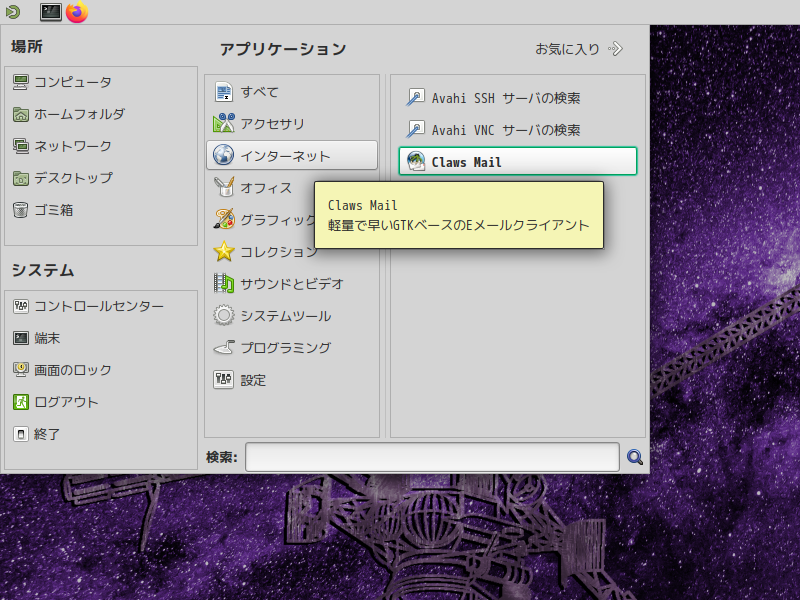
Task: Show すべて applications category
Action: [292, 92]
